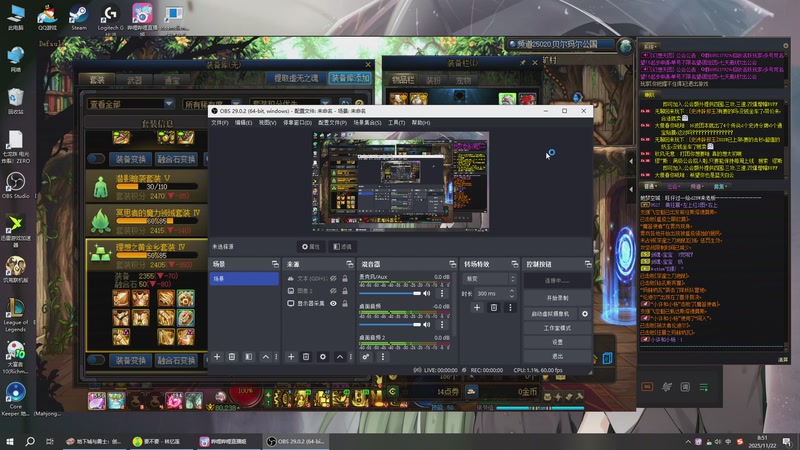Viewport: 800px width, 450px height.
Task: Adjust transition duration 300 ms stepper
Action: click(512, 293)
